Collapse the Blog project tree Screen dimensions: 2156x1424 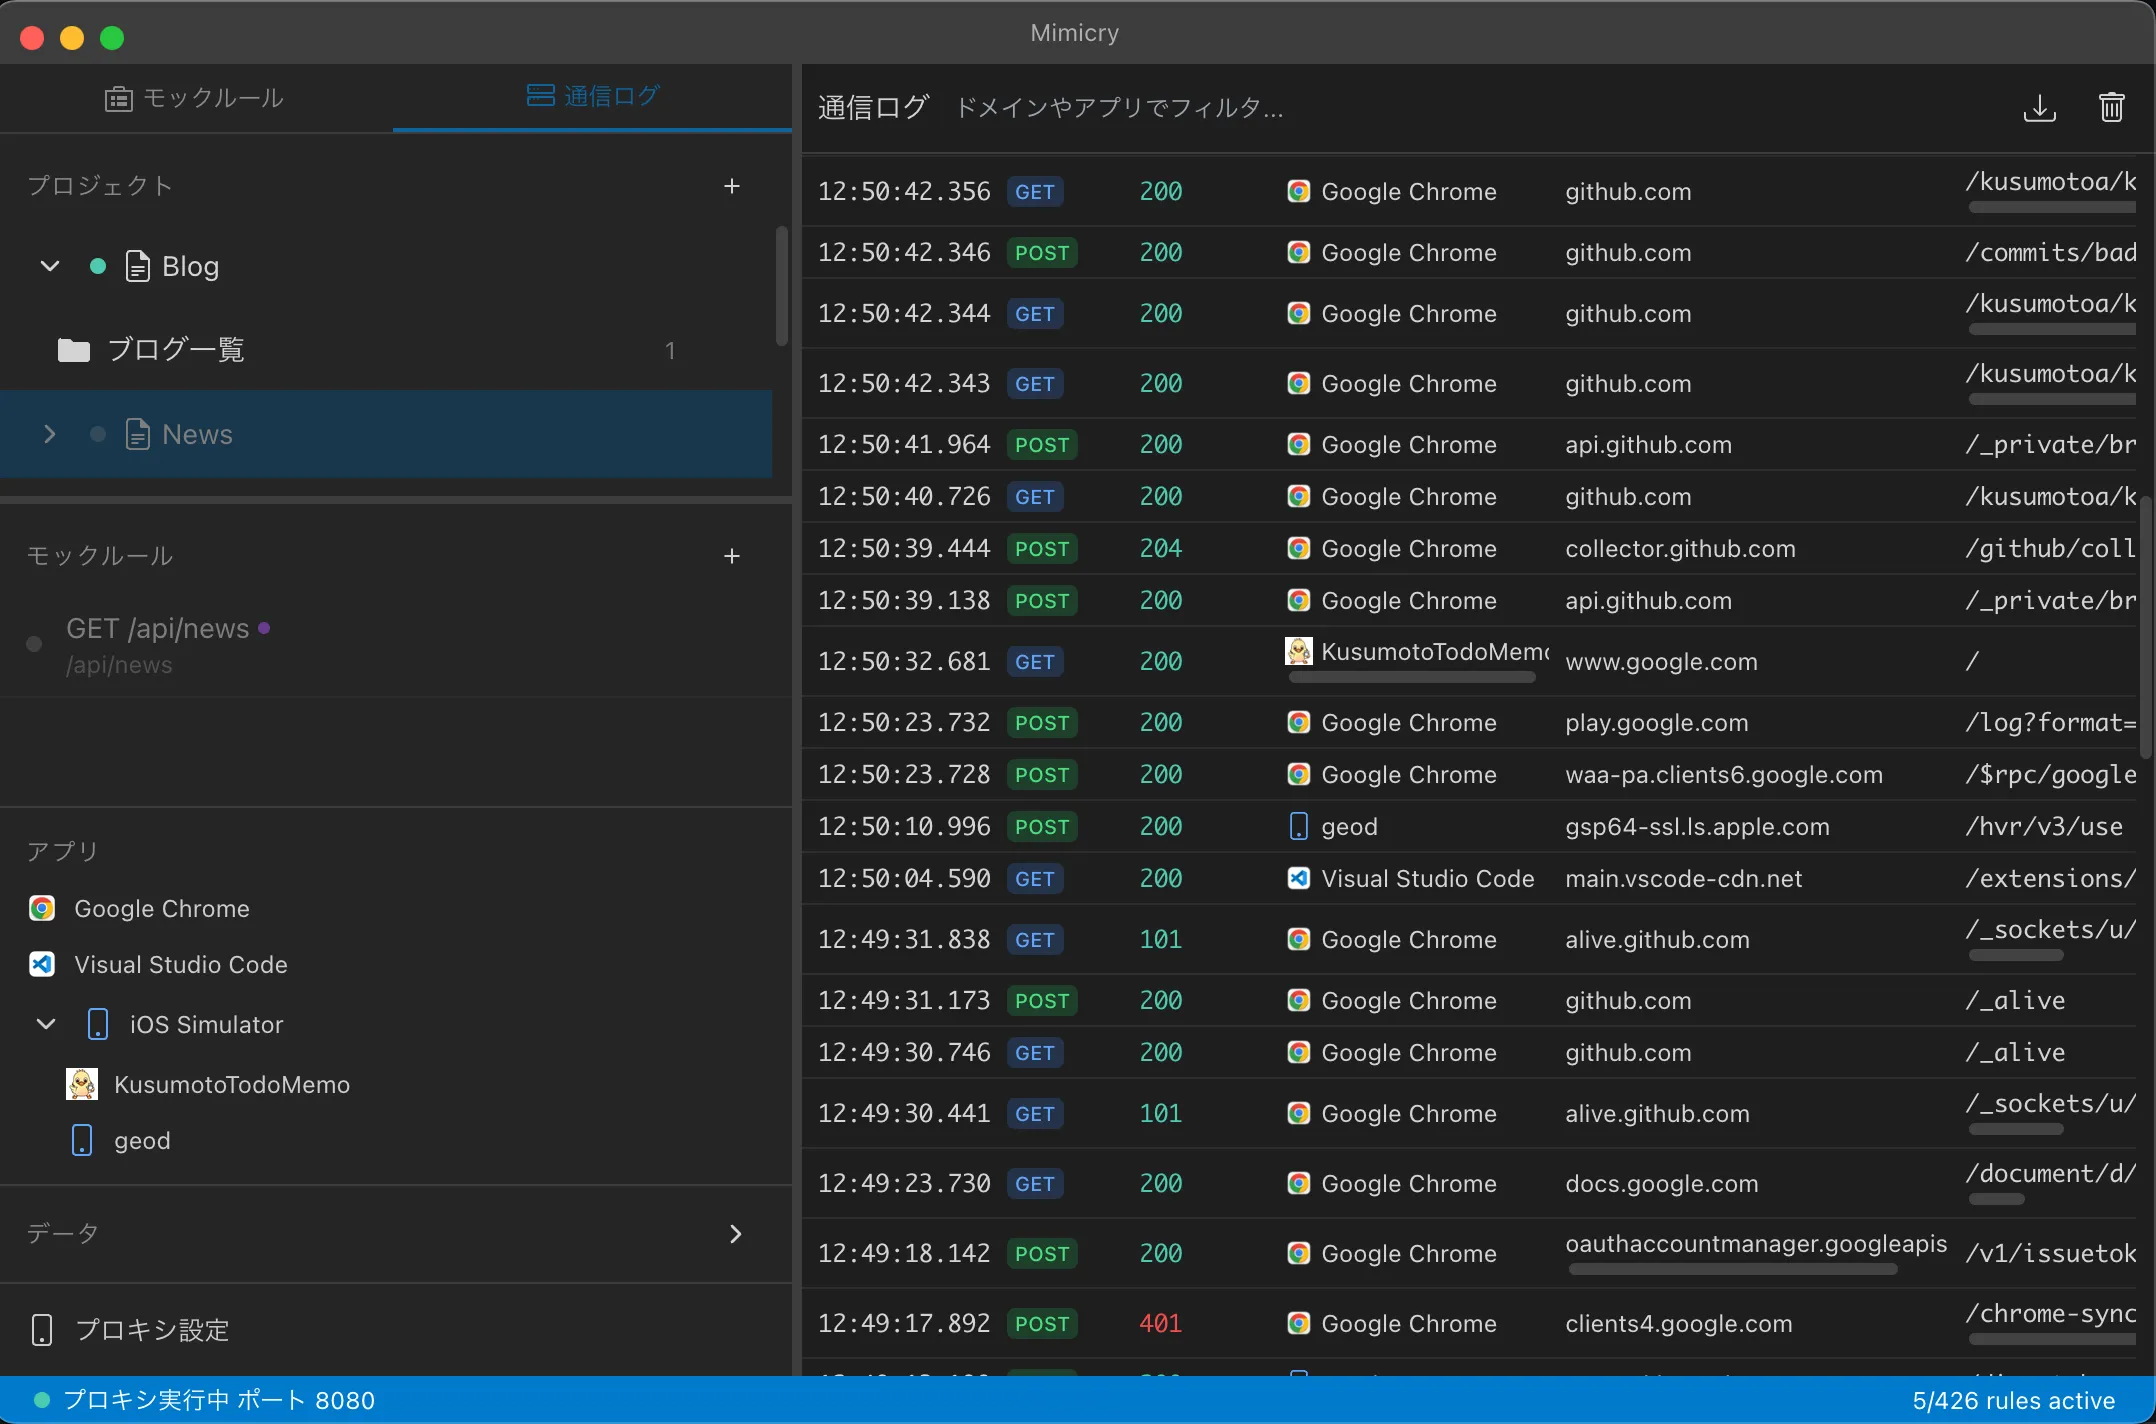point(49,266)
